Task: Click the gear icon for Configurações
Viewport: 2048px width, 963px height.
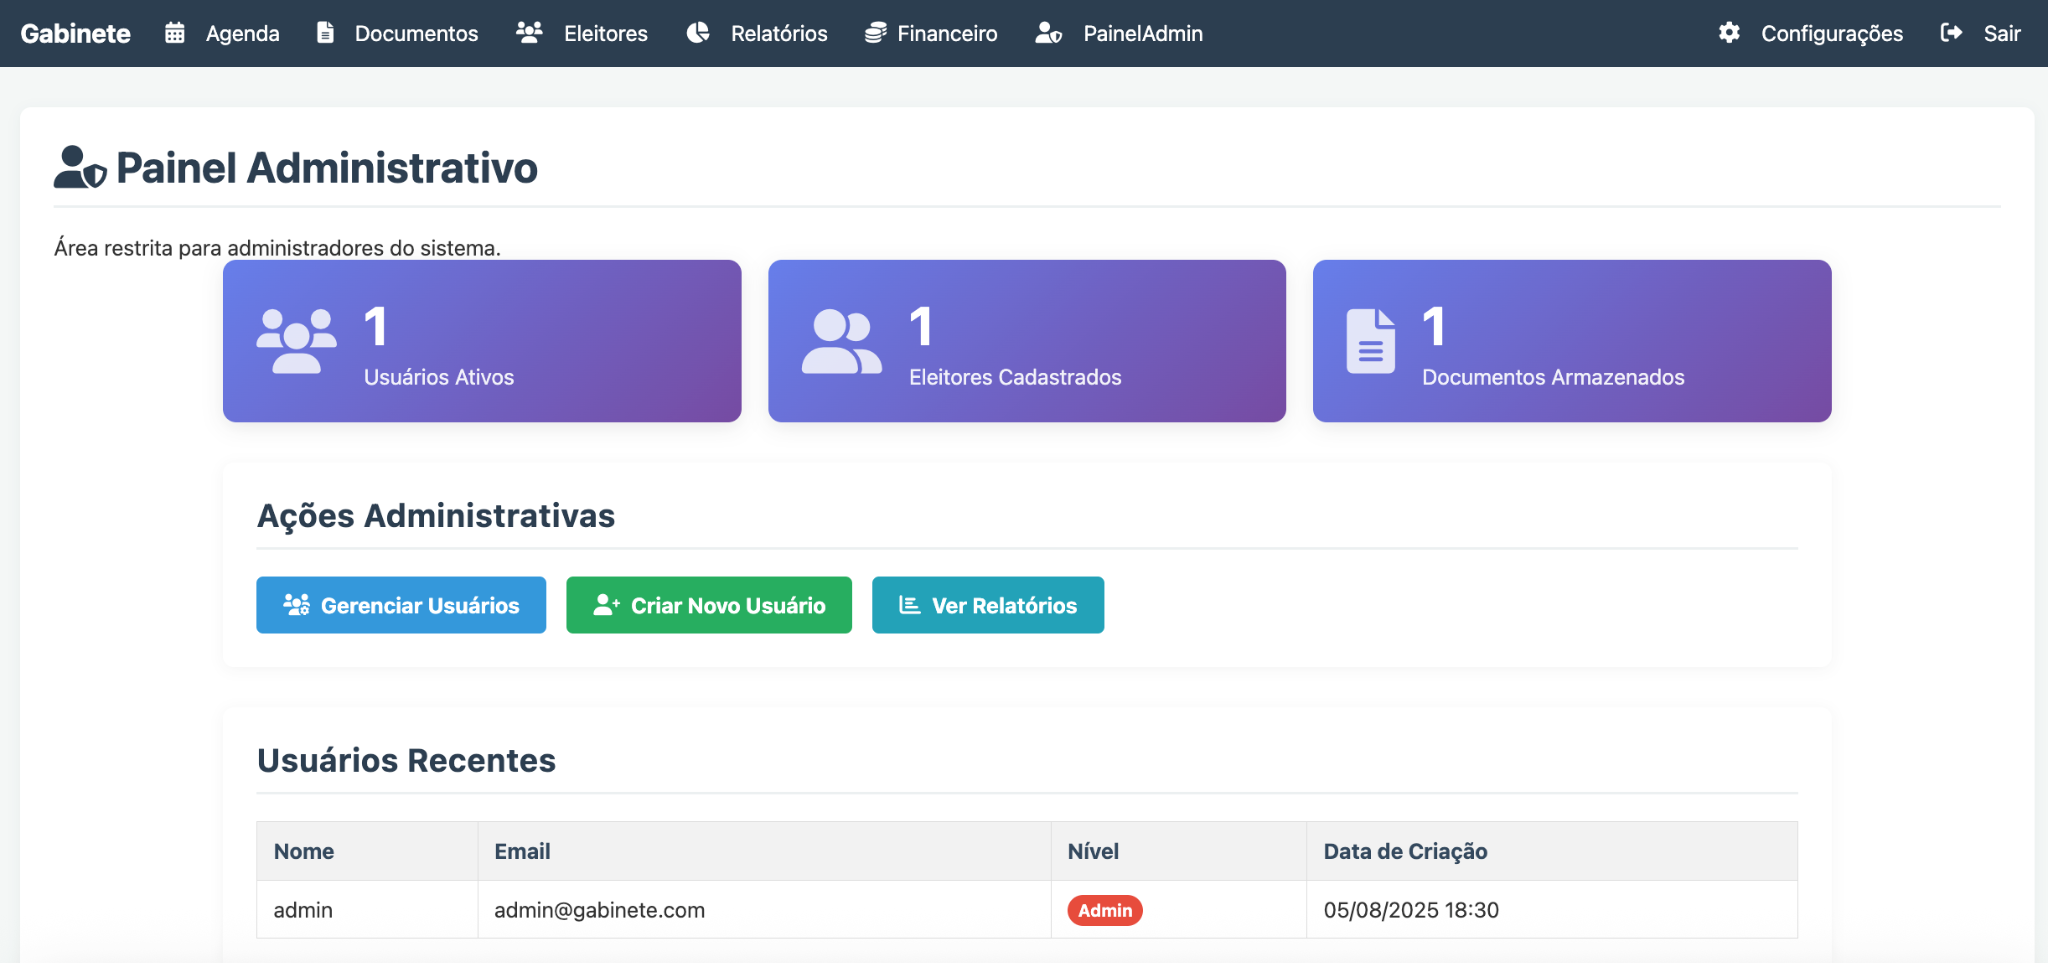Action: 1729,33
